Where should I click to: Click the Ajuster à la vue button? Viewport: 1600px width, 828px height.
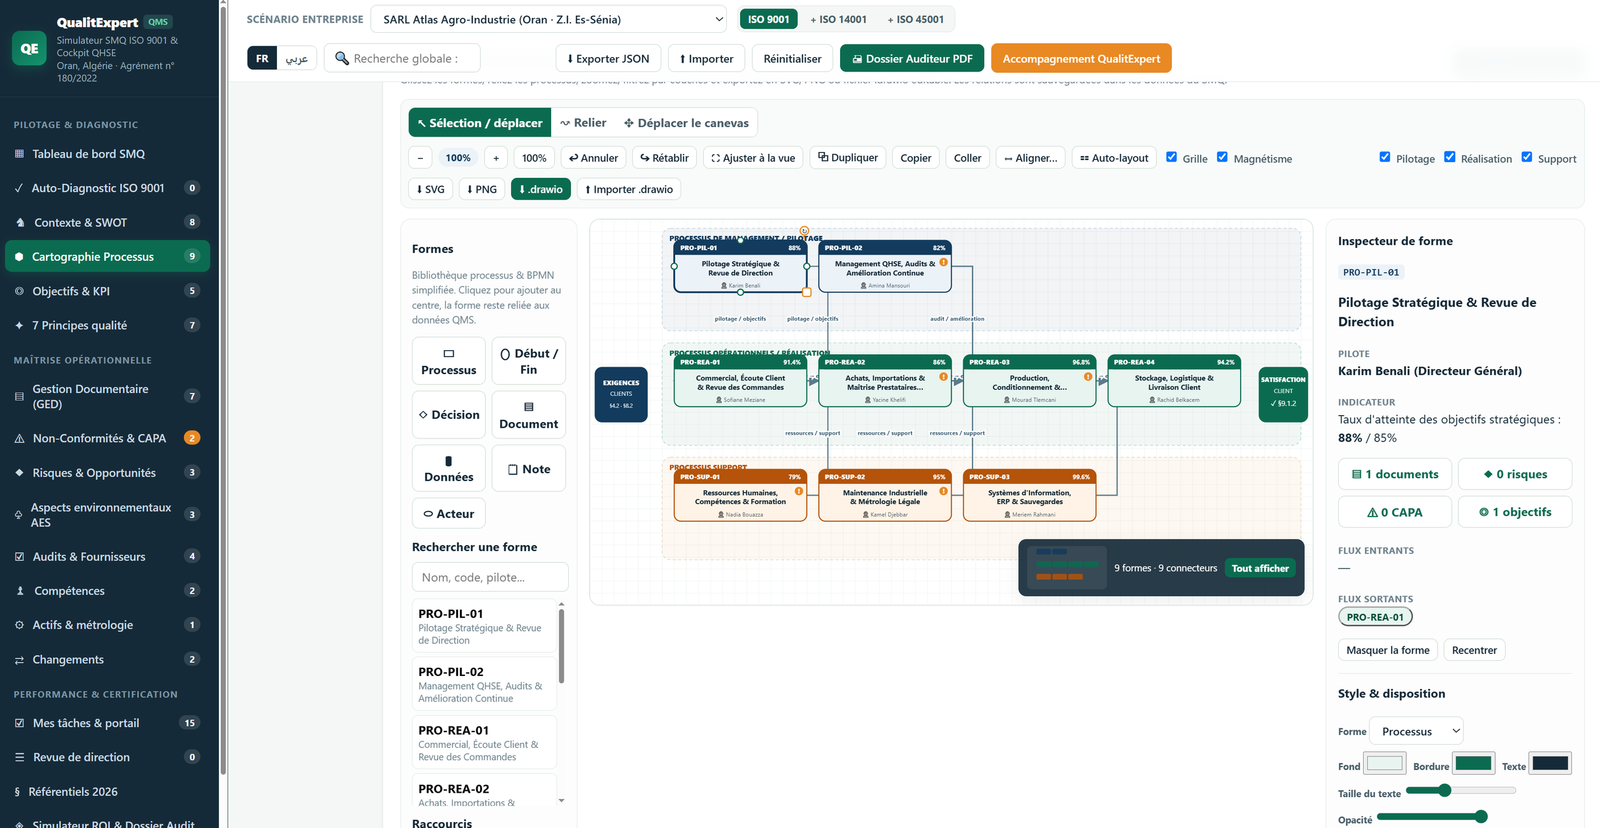pos(754,158)
